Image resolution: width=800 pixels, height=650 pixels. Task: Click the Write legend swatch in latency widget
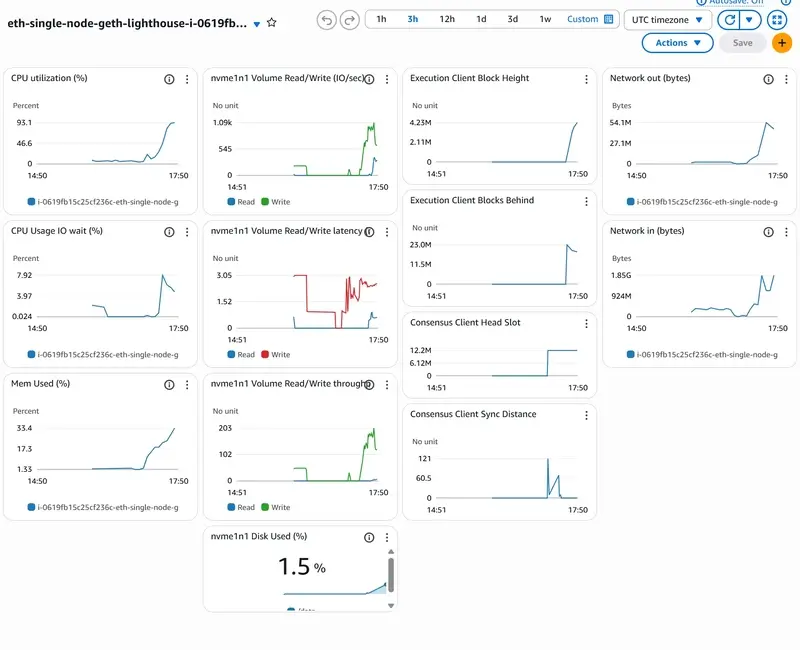click(x=265, y=354)
